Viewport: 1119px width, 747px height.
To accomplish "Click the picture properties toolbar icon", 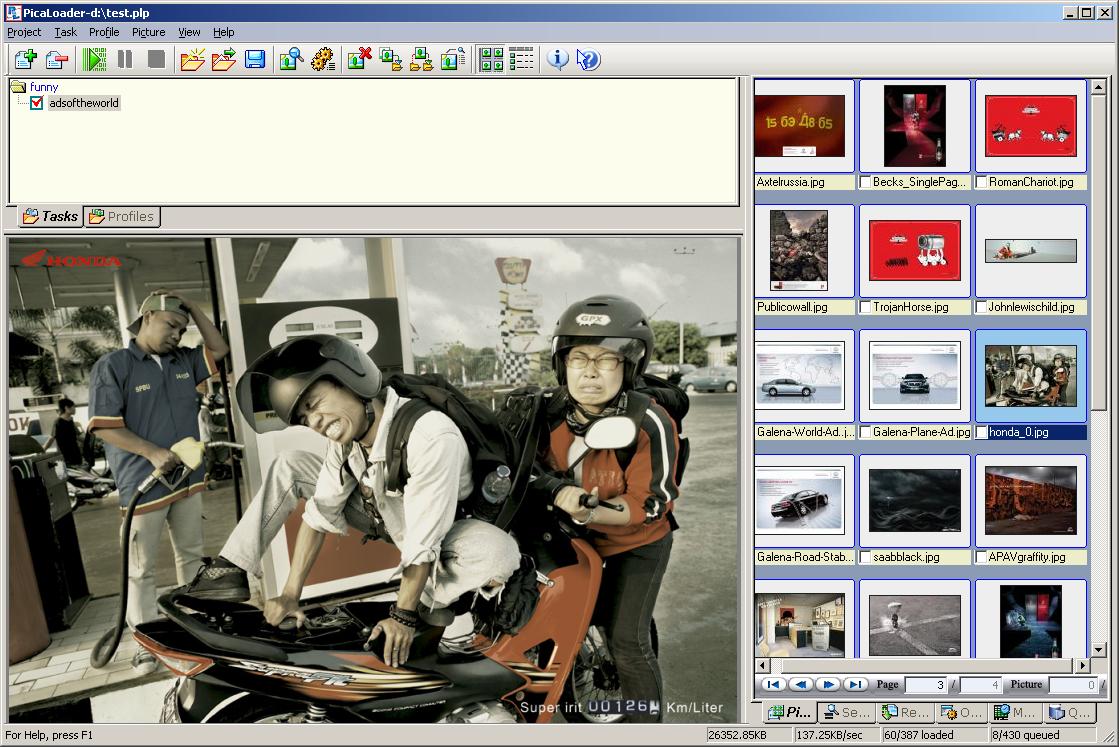I will click(452, 59).
